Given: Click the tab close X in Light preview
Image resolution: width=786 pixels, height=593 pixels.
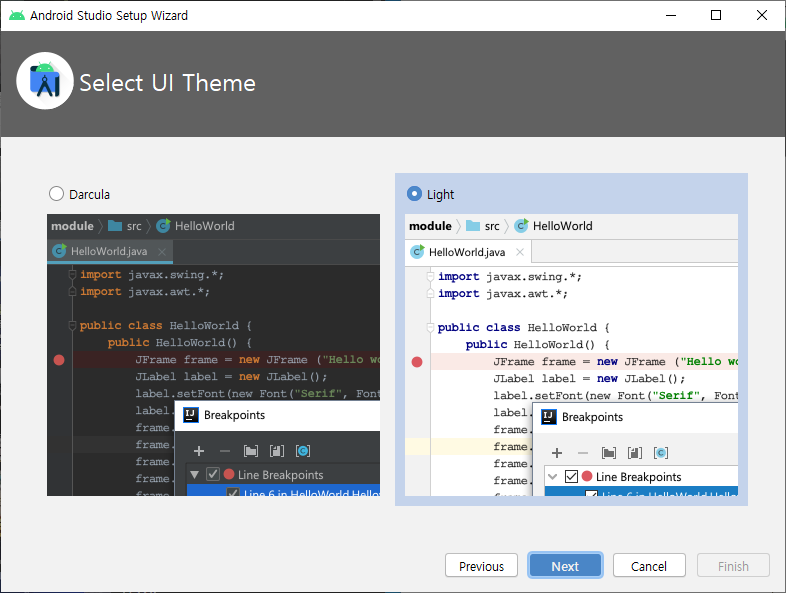Looking at the screenshot, I should coord(520,252).
